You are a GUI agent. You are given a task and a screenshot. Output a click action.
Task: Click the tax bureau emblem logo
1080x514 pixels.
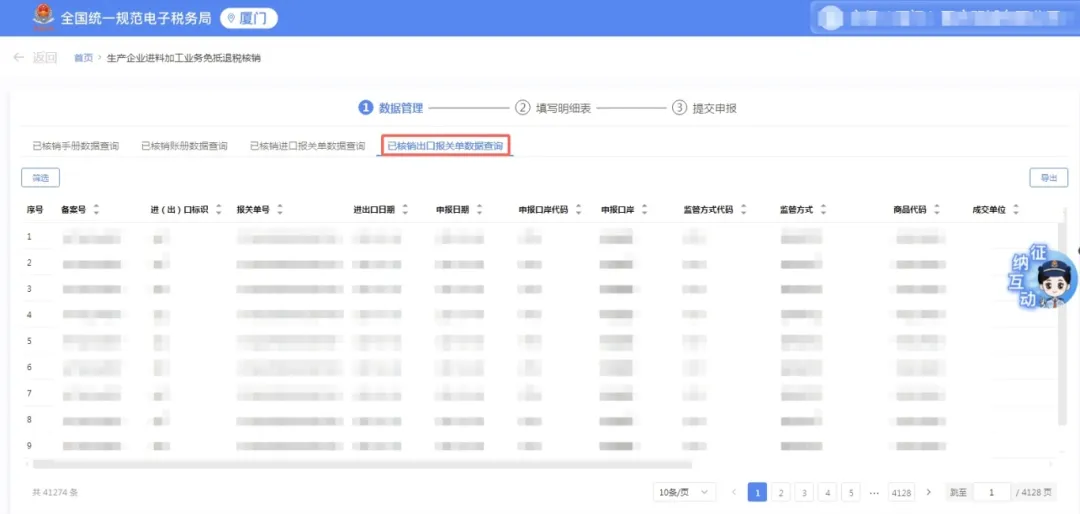(x=43, y=17)
